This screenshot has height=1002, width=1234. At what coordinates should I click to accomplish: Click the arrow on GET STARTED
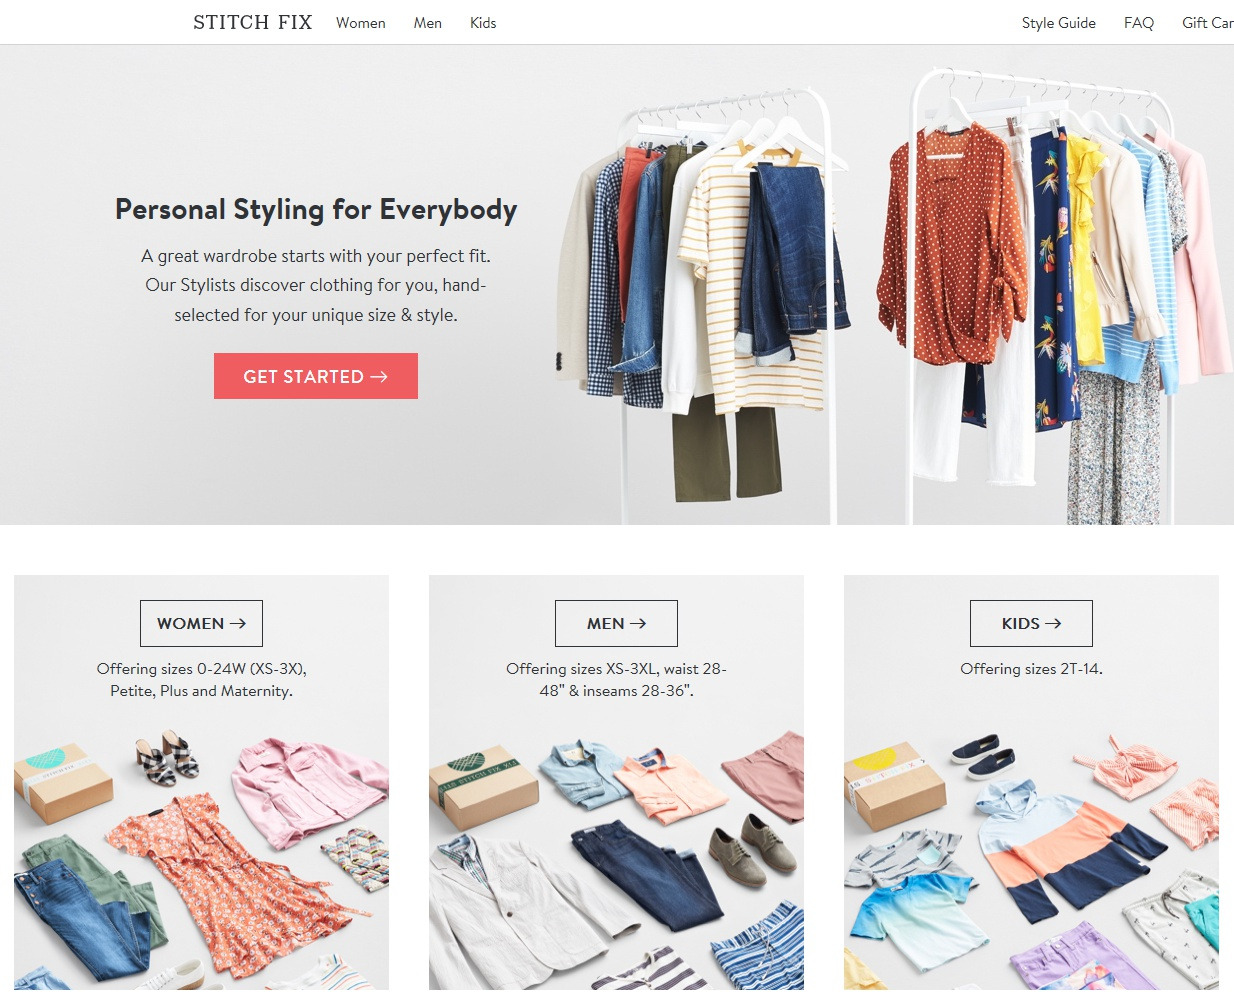tap(379, 377)
